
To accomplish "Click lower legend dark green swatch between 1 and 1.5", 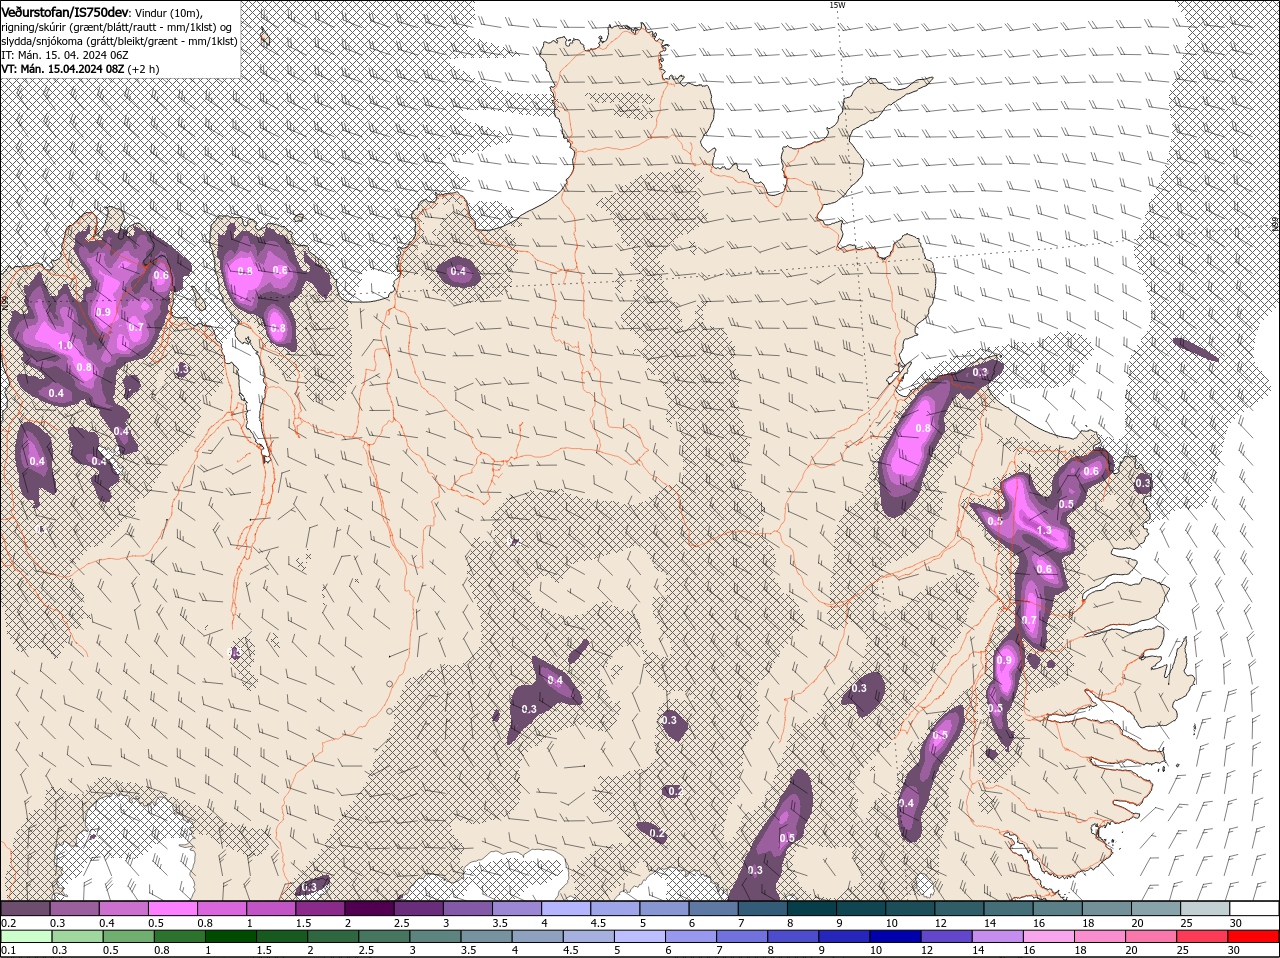I will tap(230, 936).
